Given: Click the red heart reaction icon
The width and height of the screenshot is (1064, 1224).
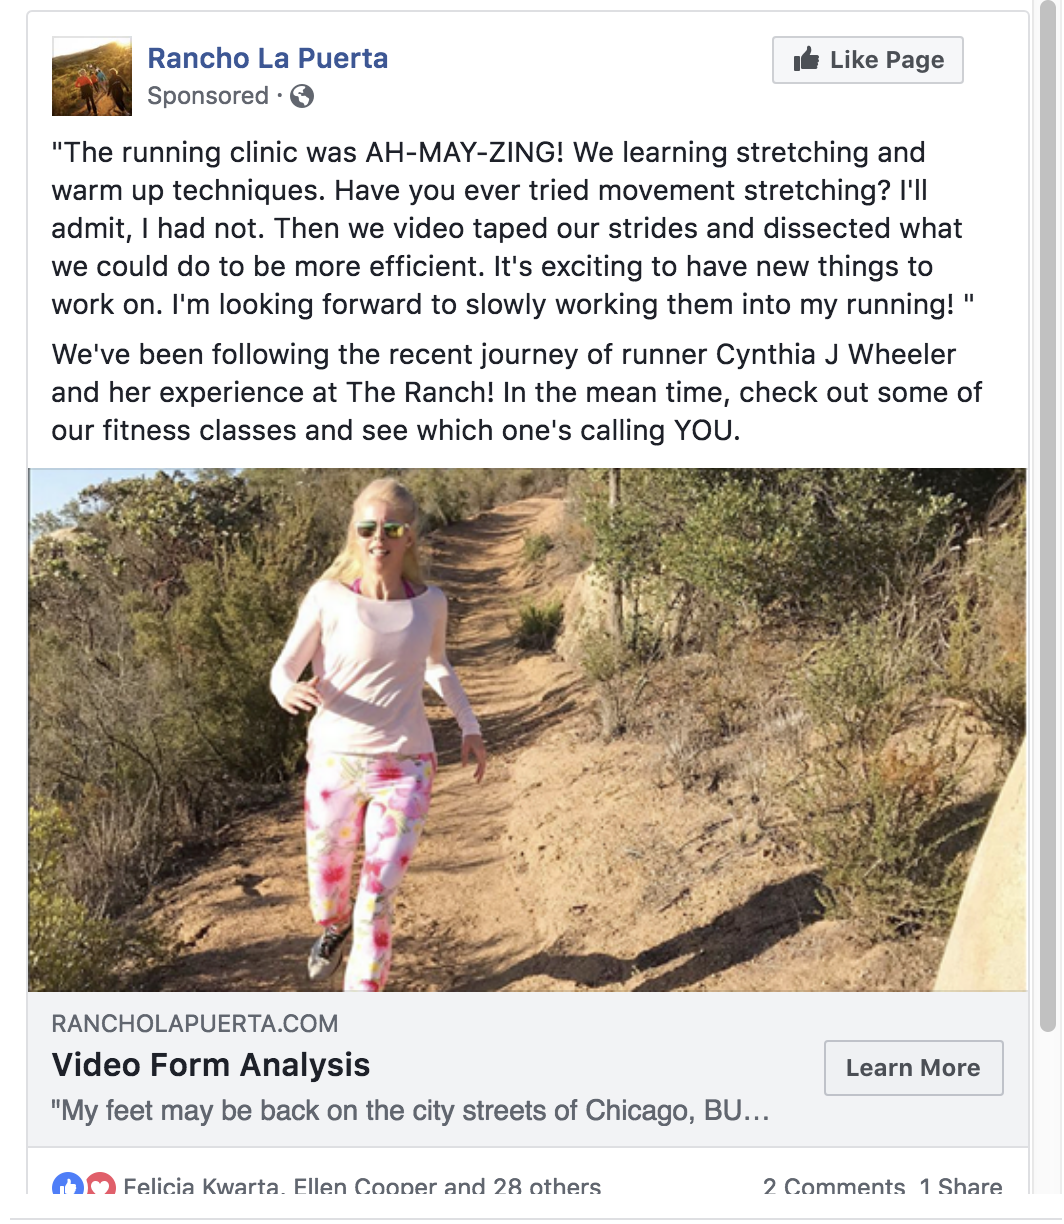Looking at the screenshot, I should [101, 1185].
